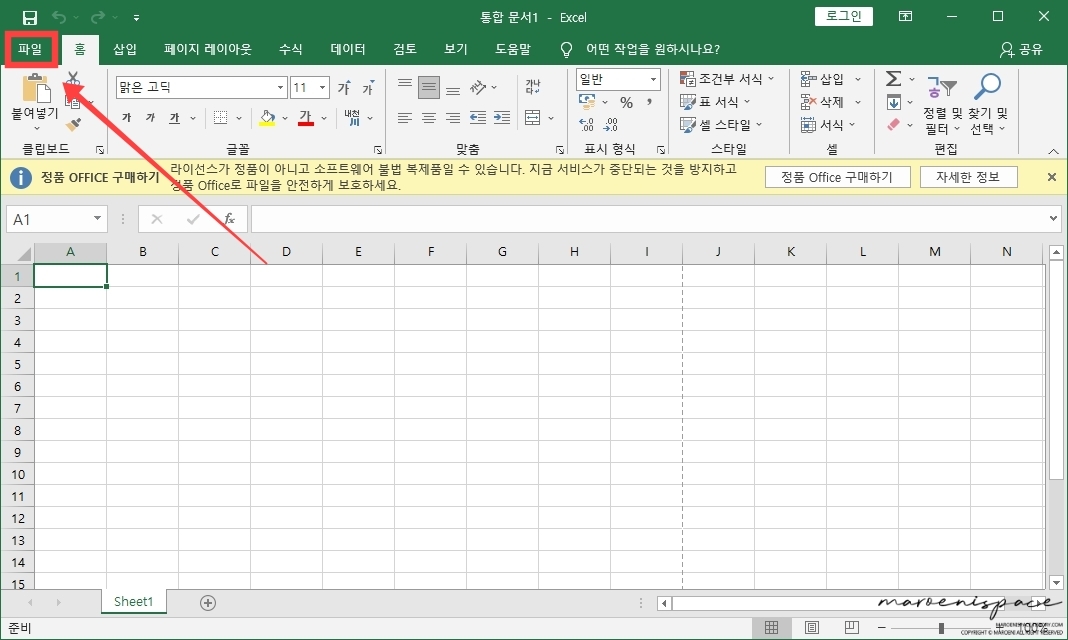Click the decrease decimal icon
1068x640 pixels.
pos(611,125)
